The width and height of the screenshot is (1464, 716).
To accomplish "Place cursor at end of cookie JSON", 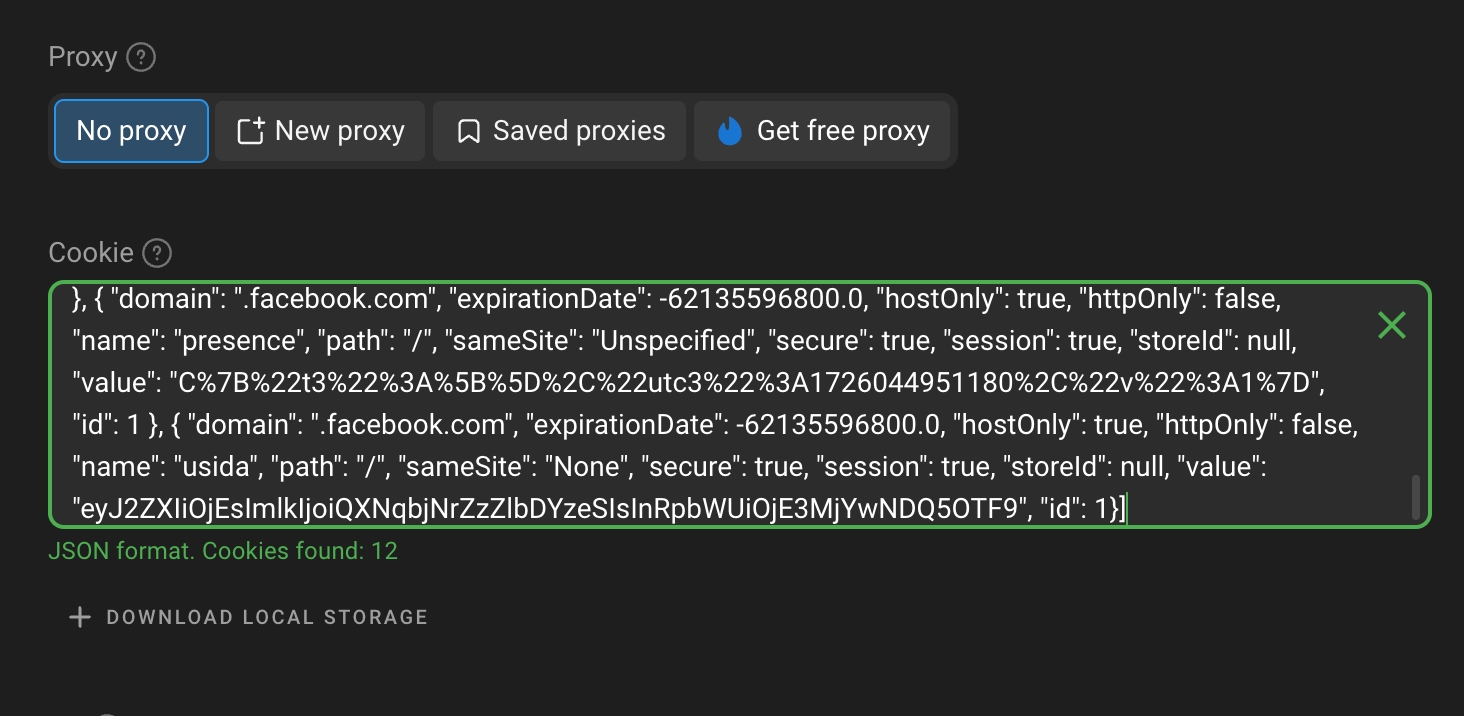I will pyautogui.click(x=1126, y=510).
